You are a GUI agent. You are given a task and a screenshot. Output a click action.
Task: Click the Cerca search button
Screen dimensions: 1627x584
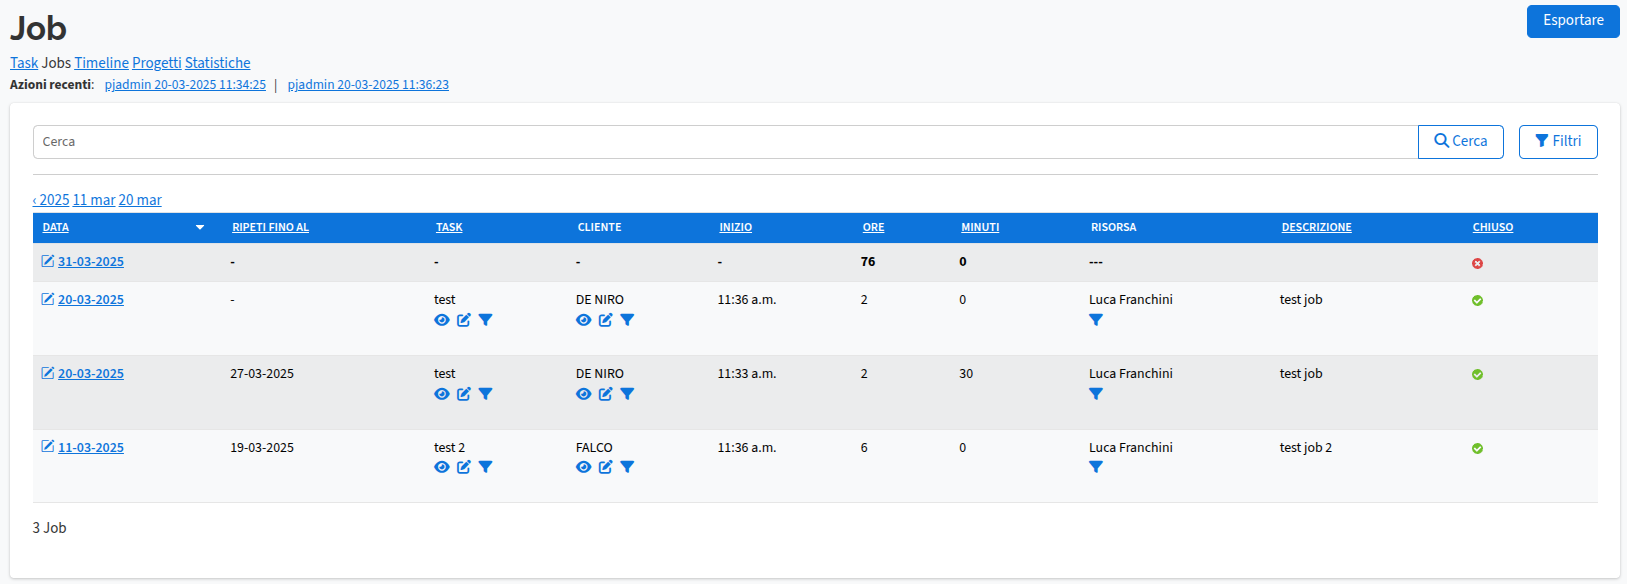(1460, 142)
